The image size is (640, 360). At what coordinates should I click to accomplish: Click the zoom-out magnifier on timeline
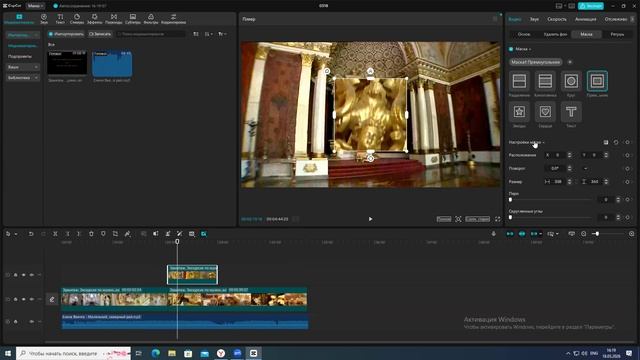pyautogui.click(x=584, y=234)
